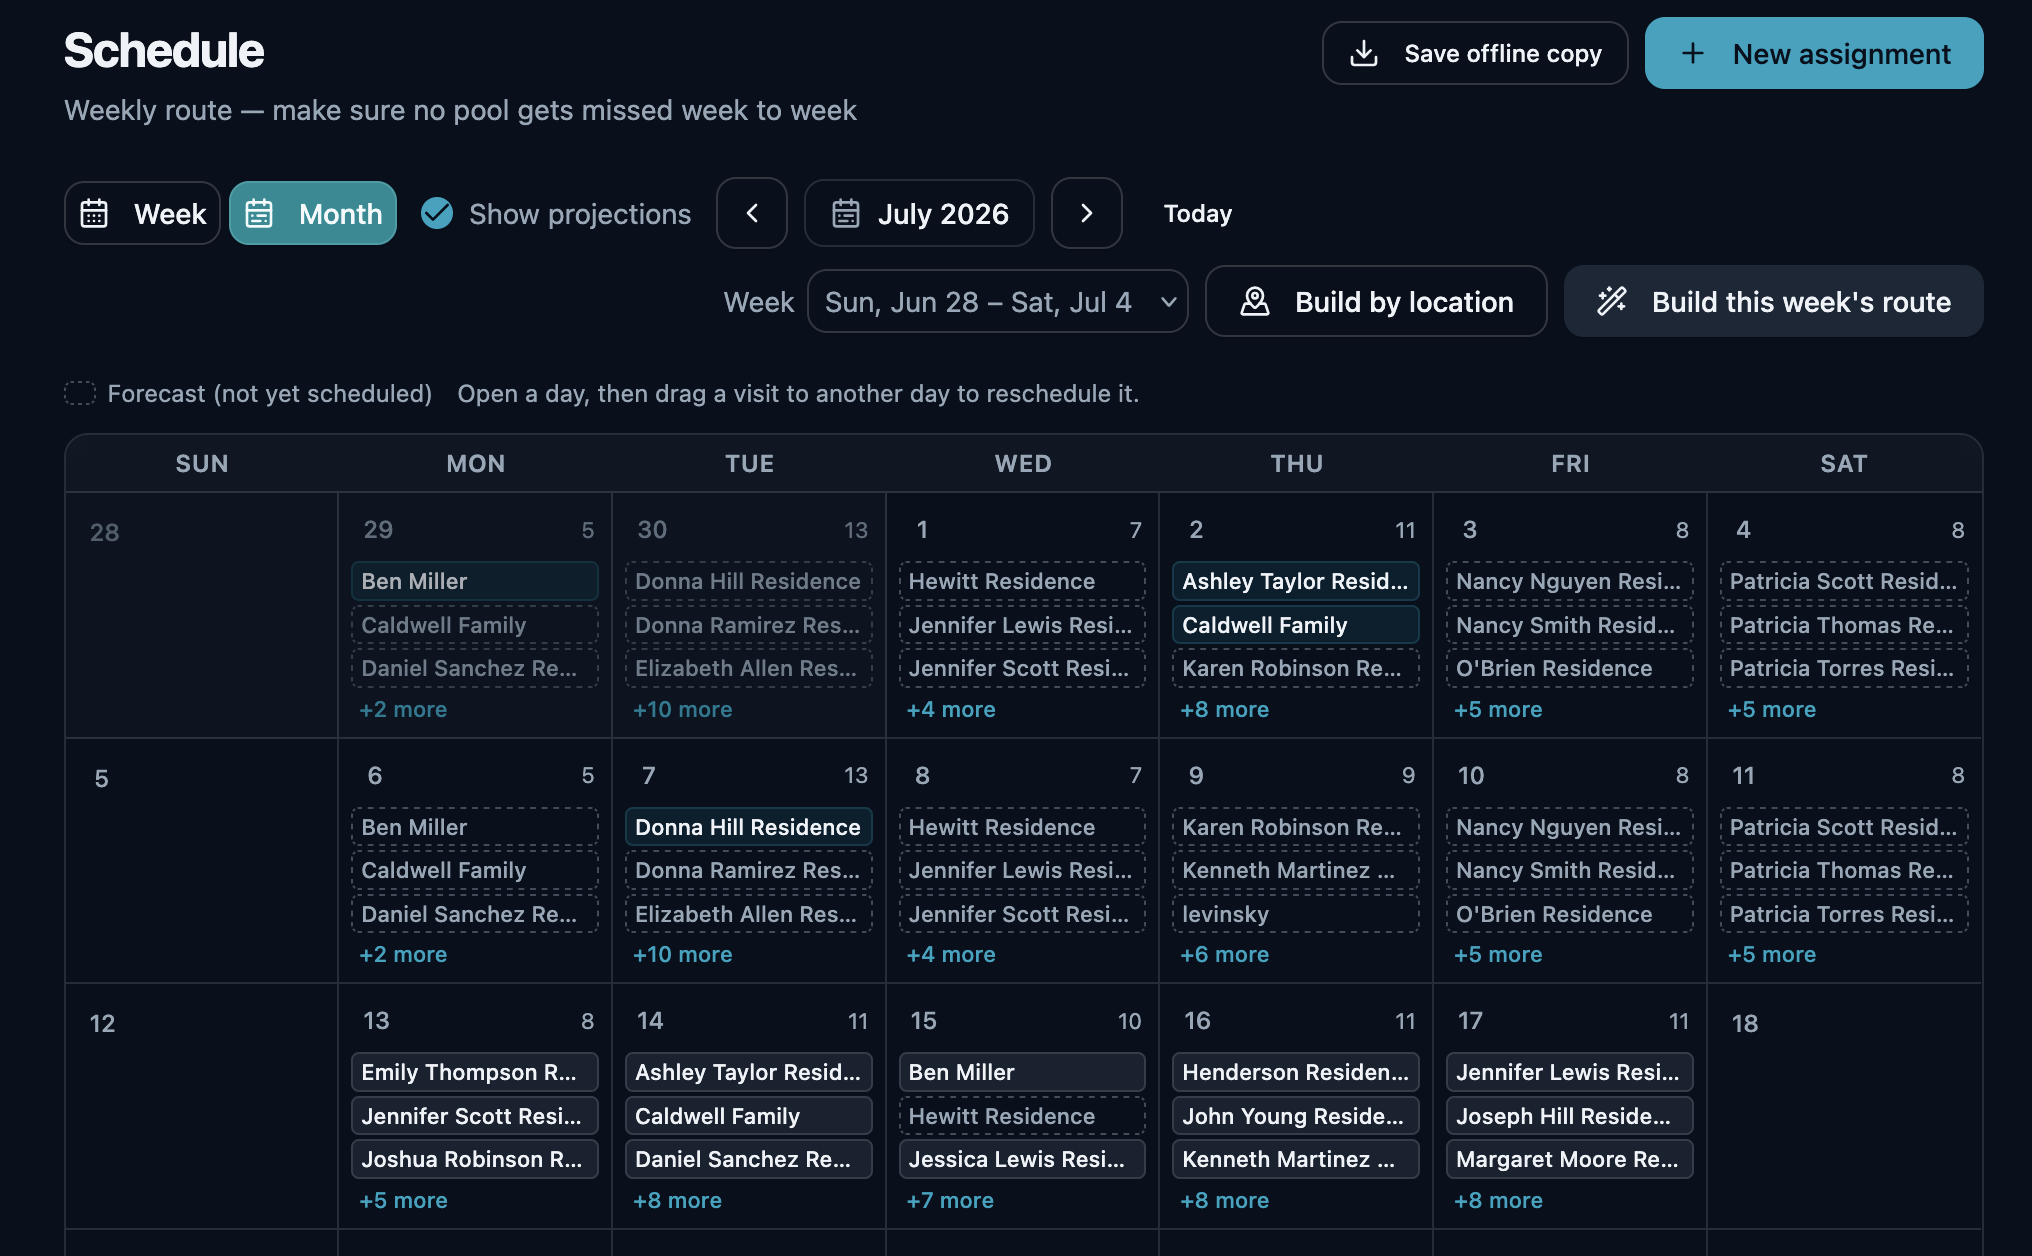
Task: Click Save offline copy button
Action: (1475, 53)
